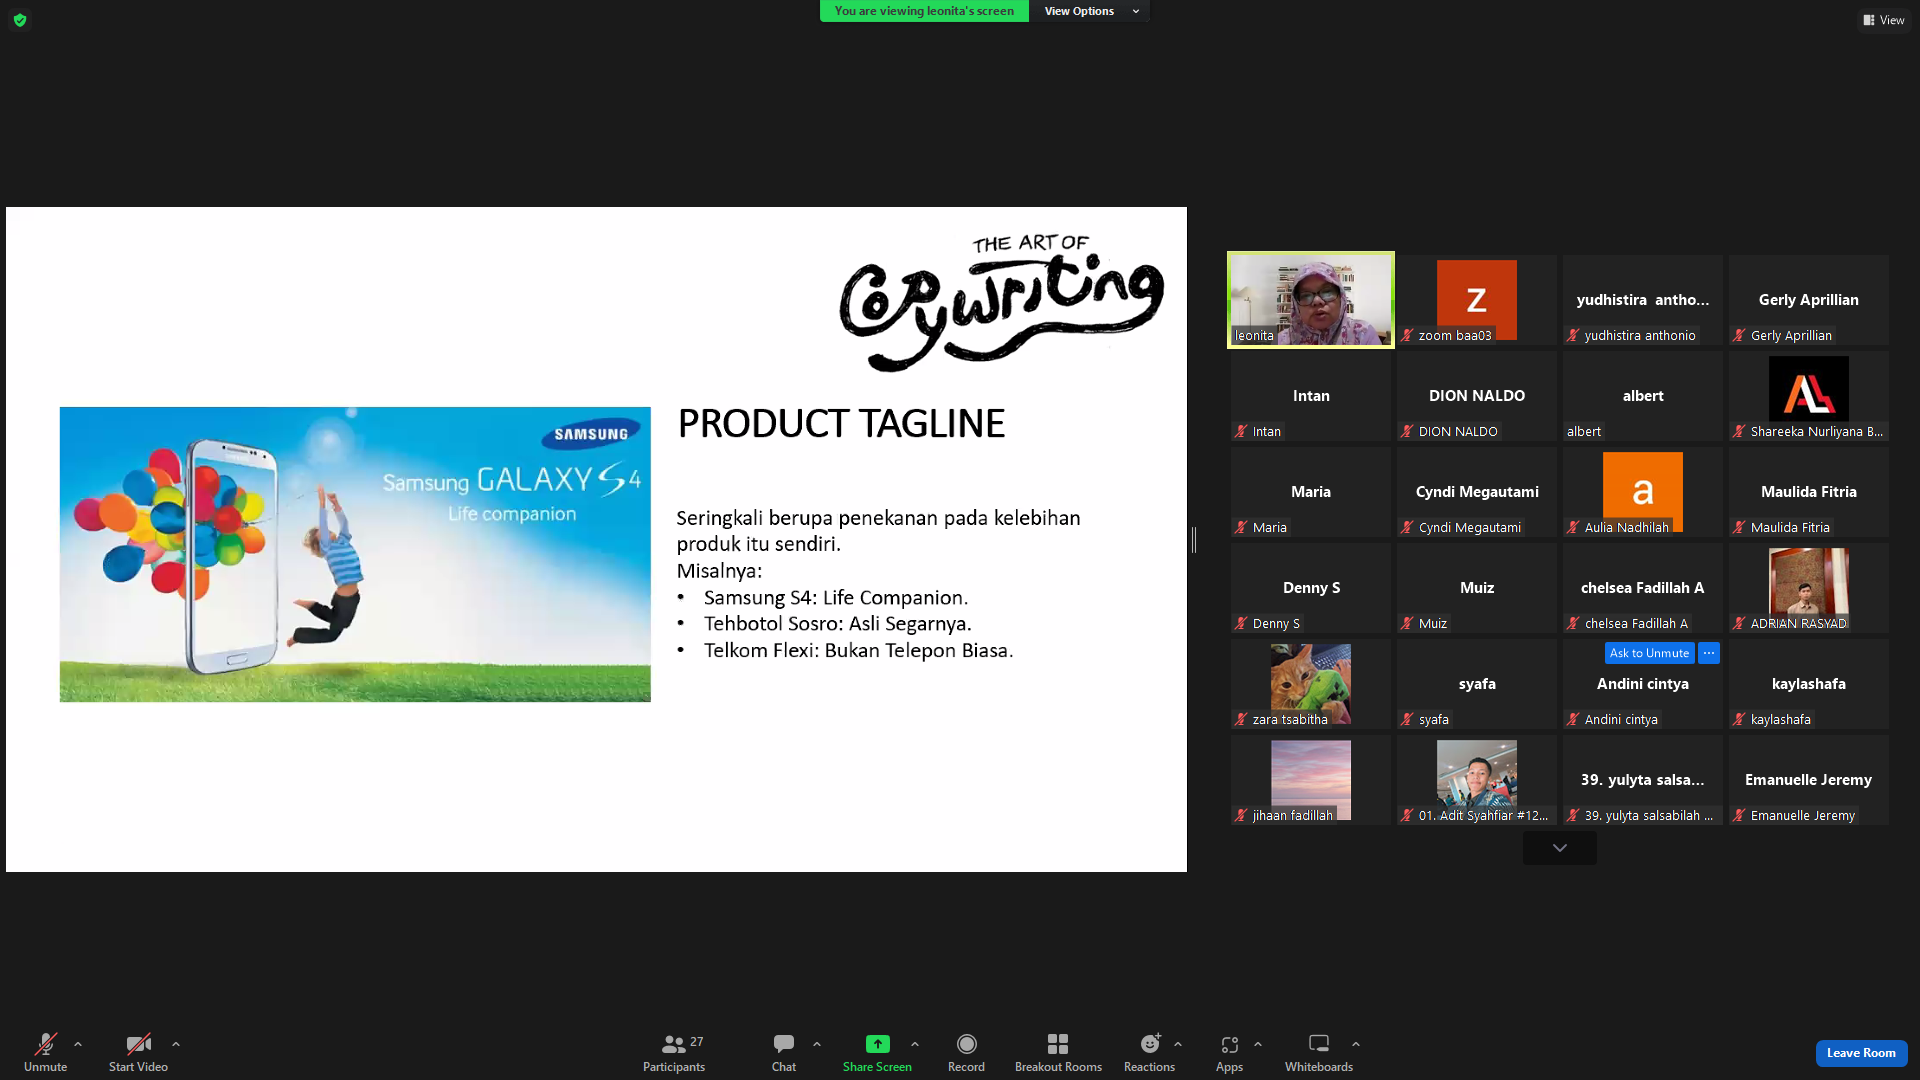Select chelsea Fadillah A participant tile
Image resolution: width=1920 pixels, height=1080 pixels.
click(x=1643, y=588)
